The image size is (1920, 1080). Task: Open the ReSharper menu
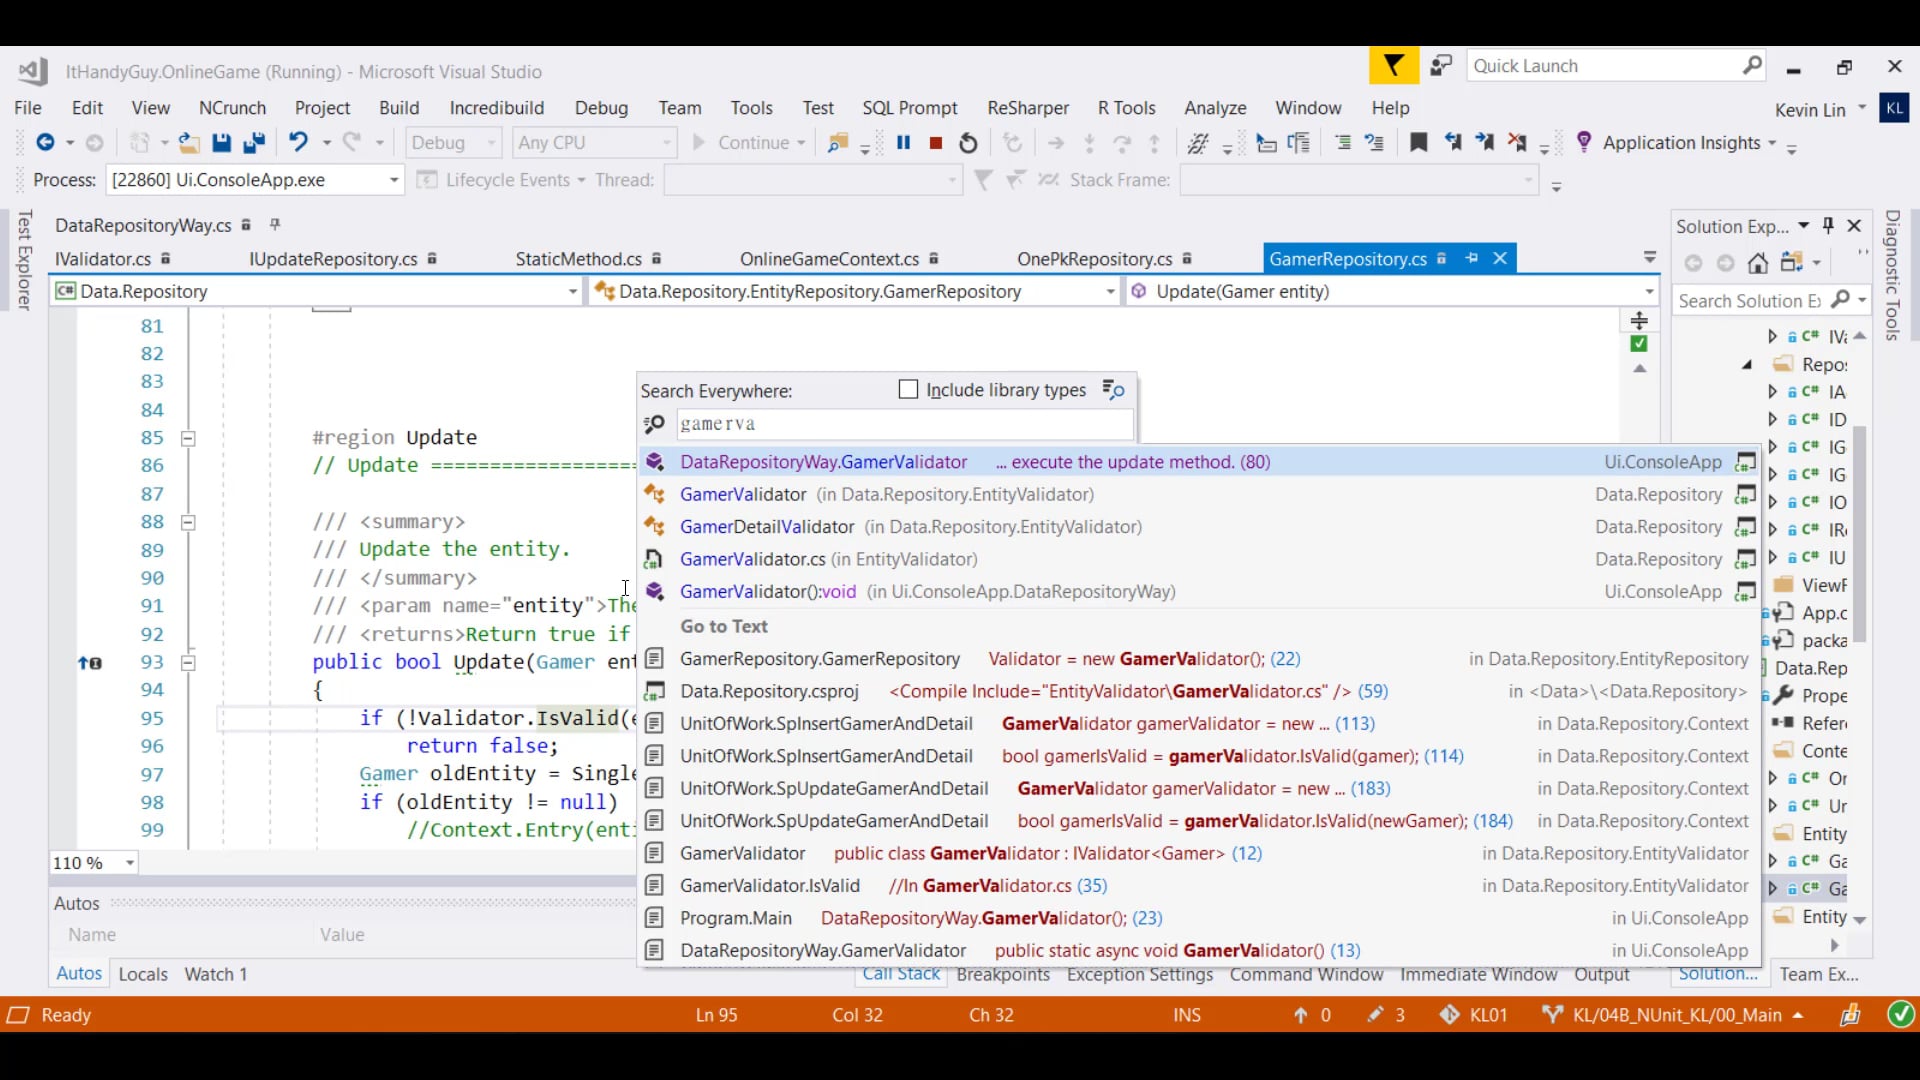coord(1027,108)
